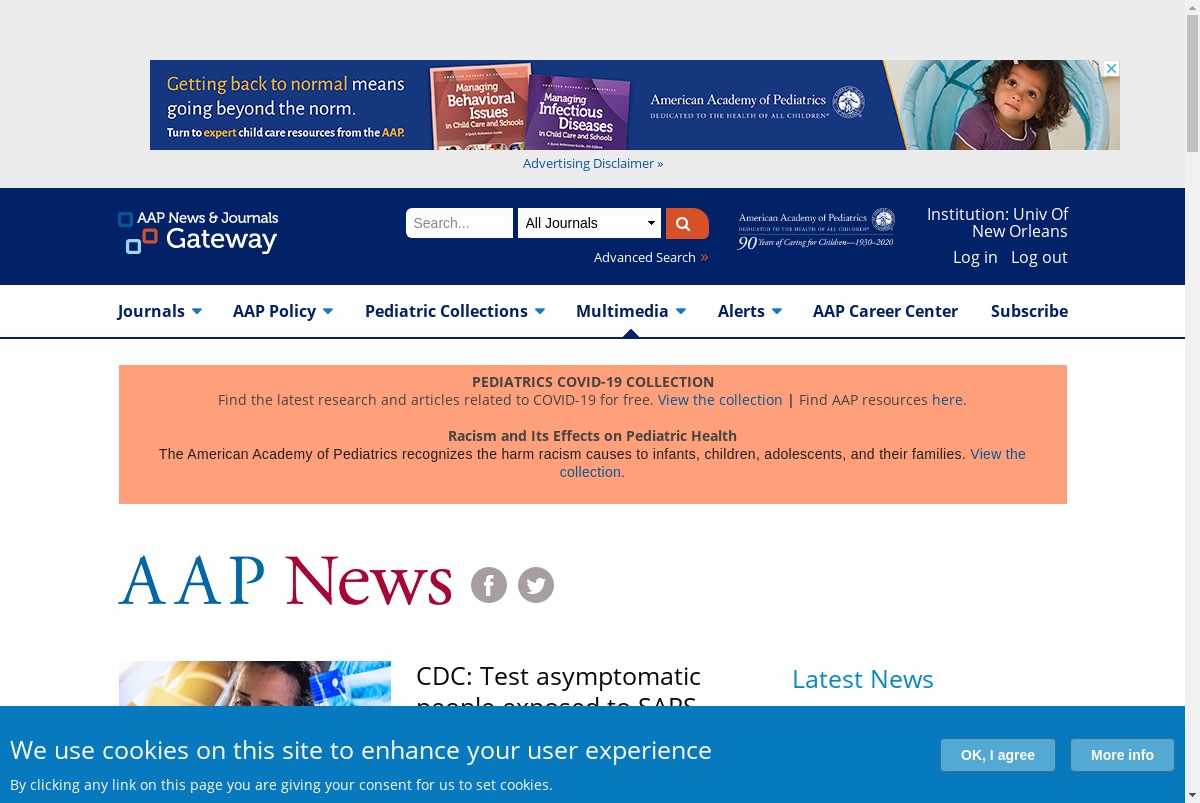Viewport: 1200px width, 803px height.
Task: Open the AAP News Facebook page icon
Action: click(489, 585)
